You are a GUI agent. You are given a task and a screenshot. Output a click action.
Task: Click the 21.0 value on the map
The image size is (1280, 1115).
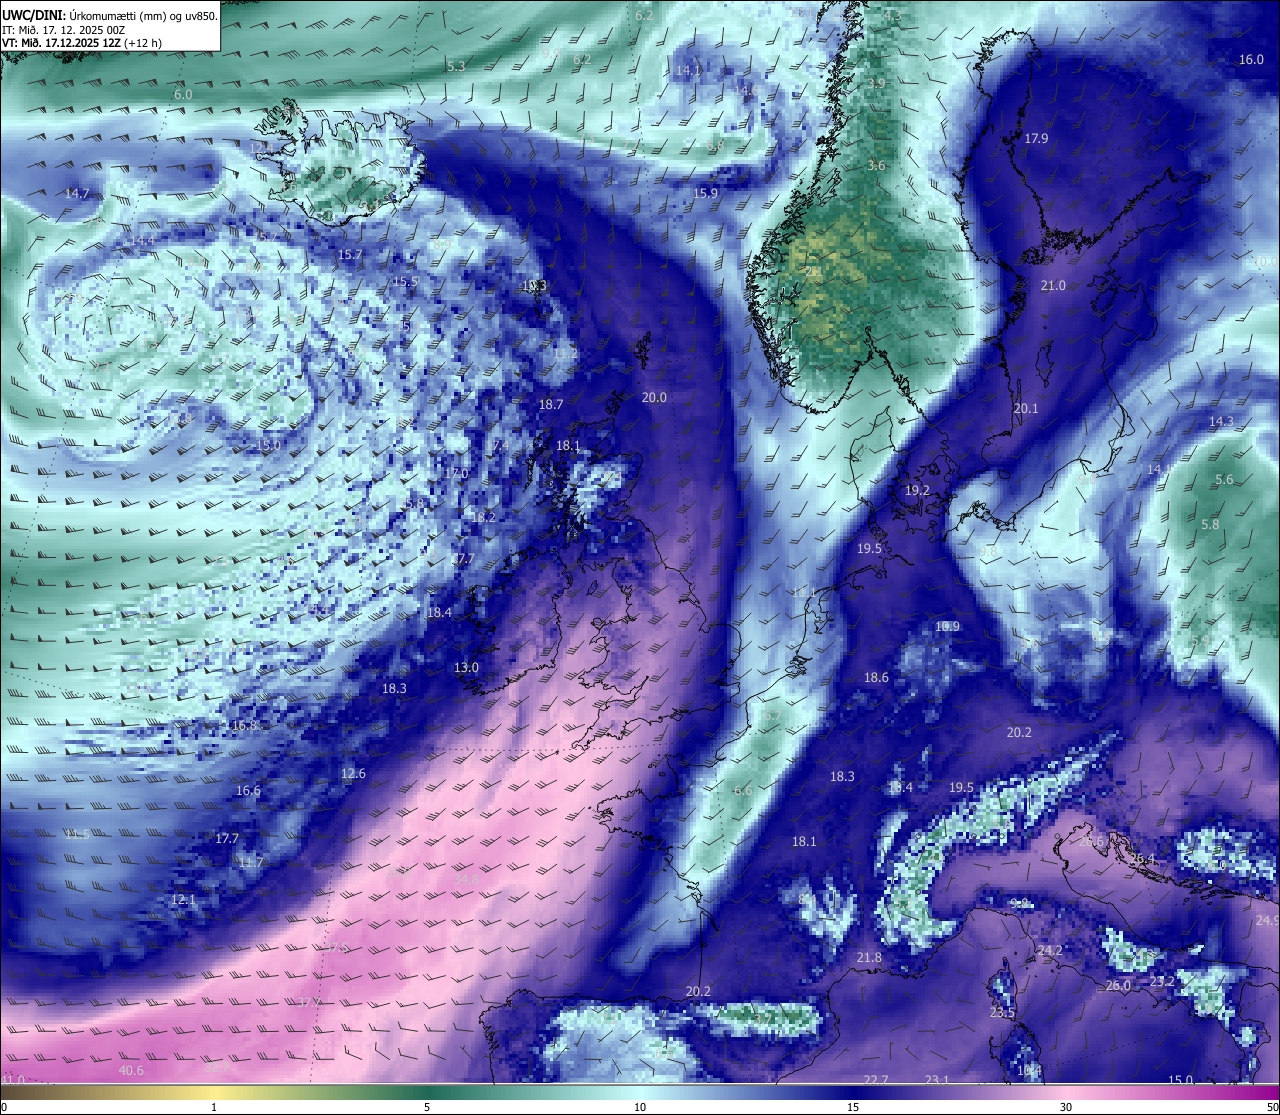click(1053, 285)
